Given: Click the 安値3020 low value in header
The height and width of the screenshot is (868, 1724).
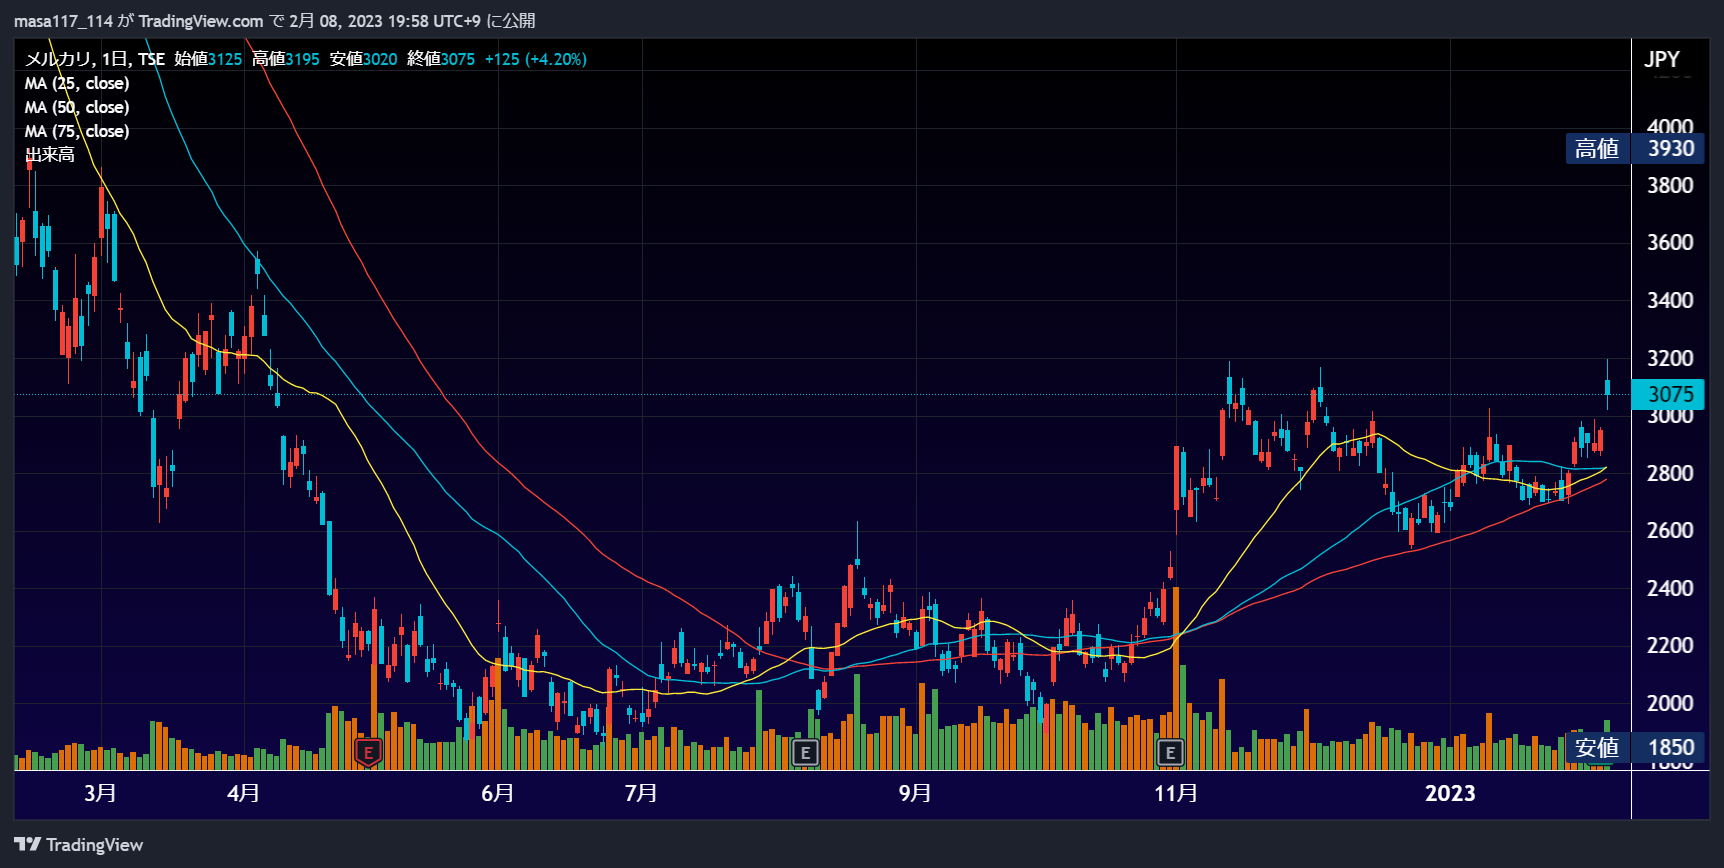Looking at the screenshot, I should tap(364, 59).
